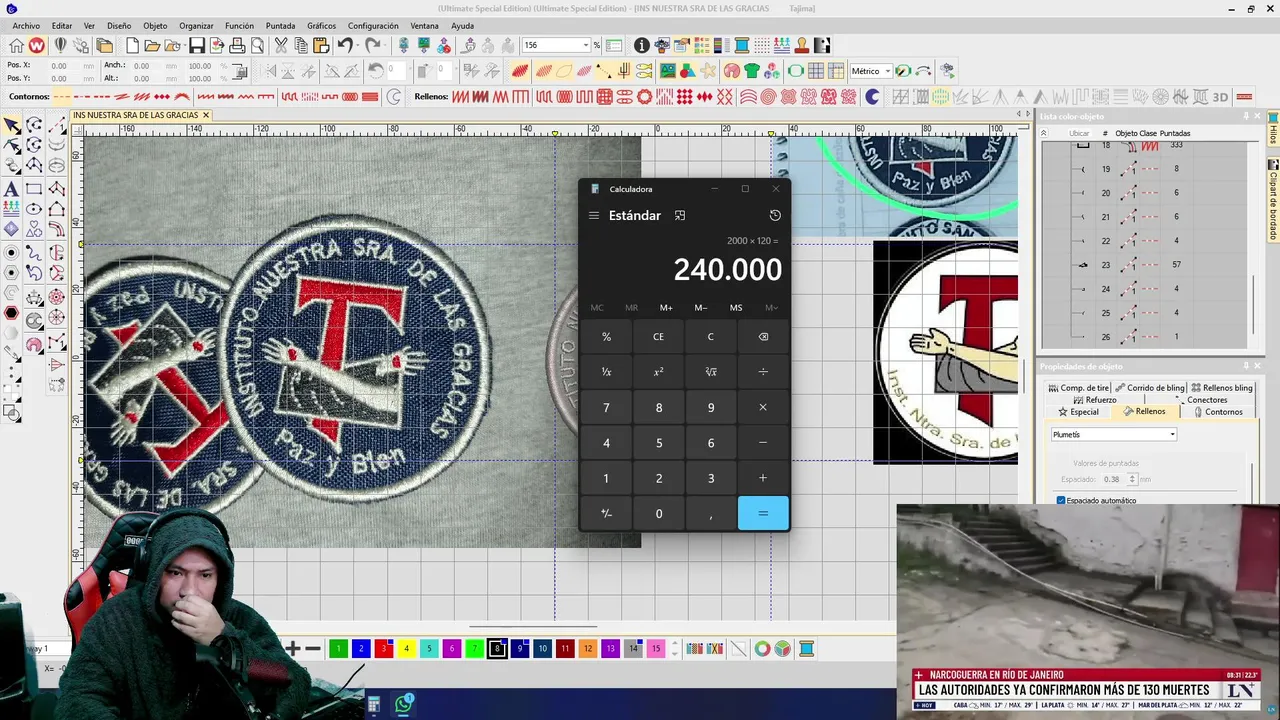The width and height of the screenshot is (1280, 720).
Task: Select object row 19 in color-object list
Action: (1145, 169)
